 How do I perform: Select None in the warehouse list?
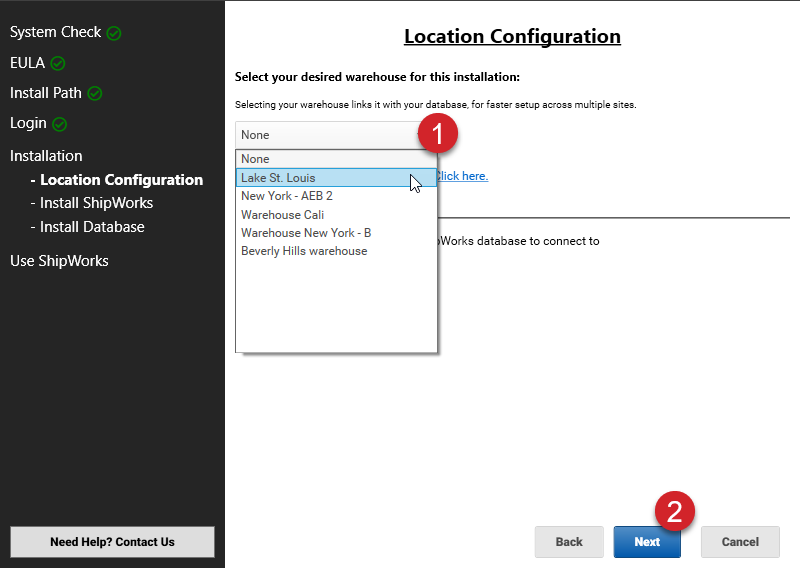(336, 159)
